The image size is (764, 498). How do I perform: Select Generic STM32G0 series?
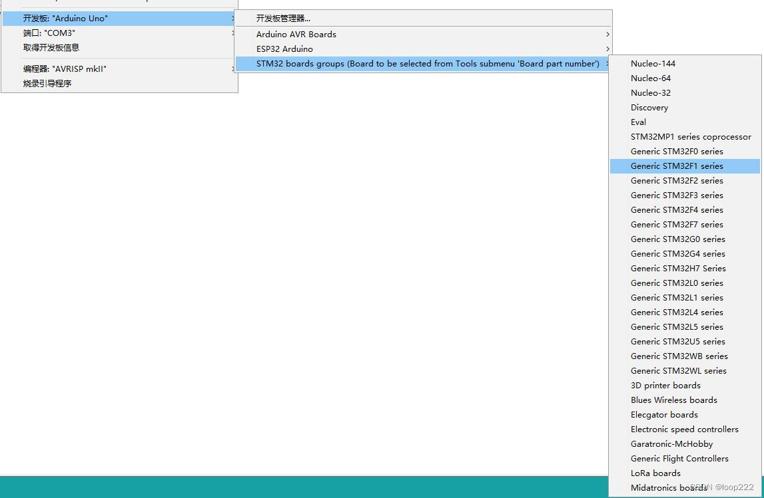click(x=685, y=239)
